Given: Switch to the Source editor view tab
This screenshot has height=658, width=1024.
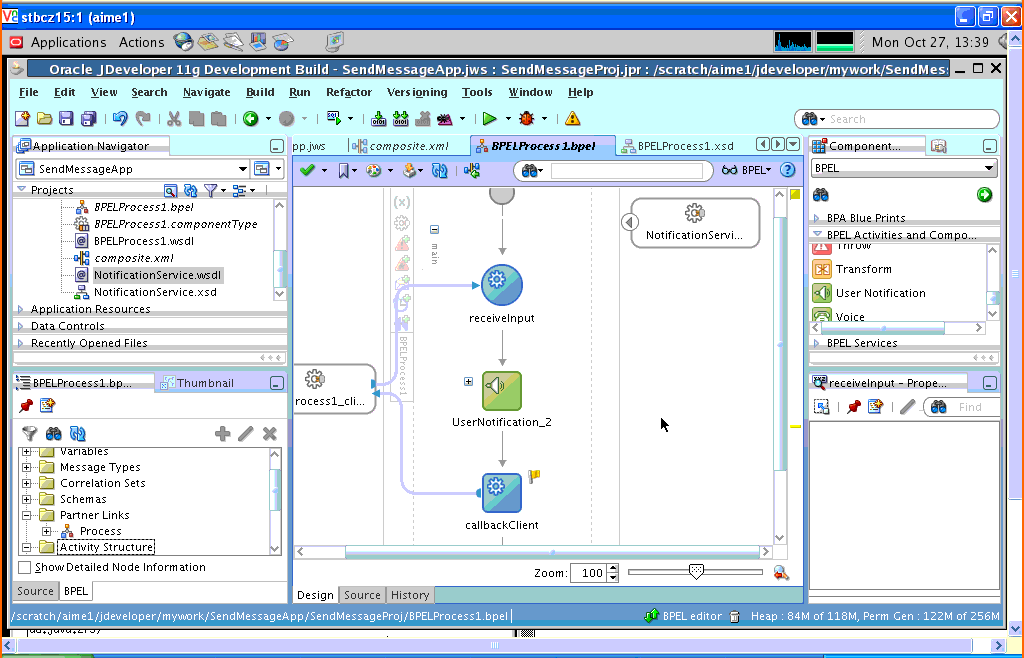Looking at the screenshot, I should tap(362, 595).
